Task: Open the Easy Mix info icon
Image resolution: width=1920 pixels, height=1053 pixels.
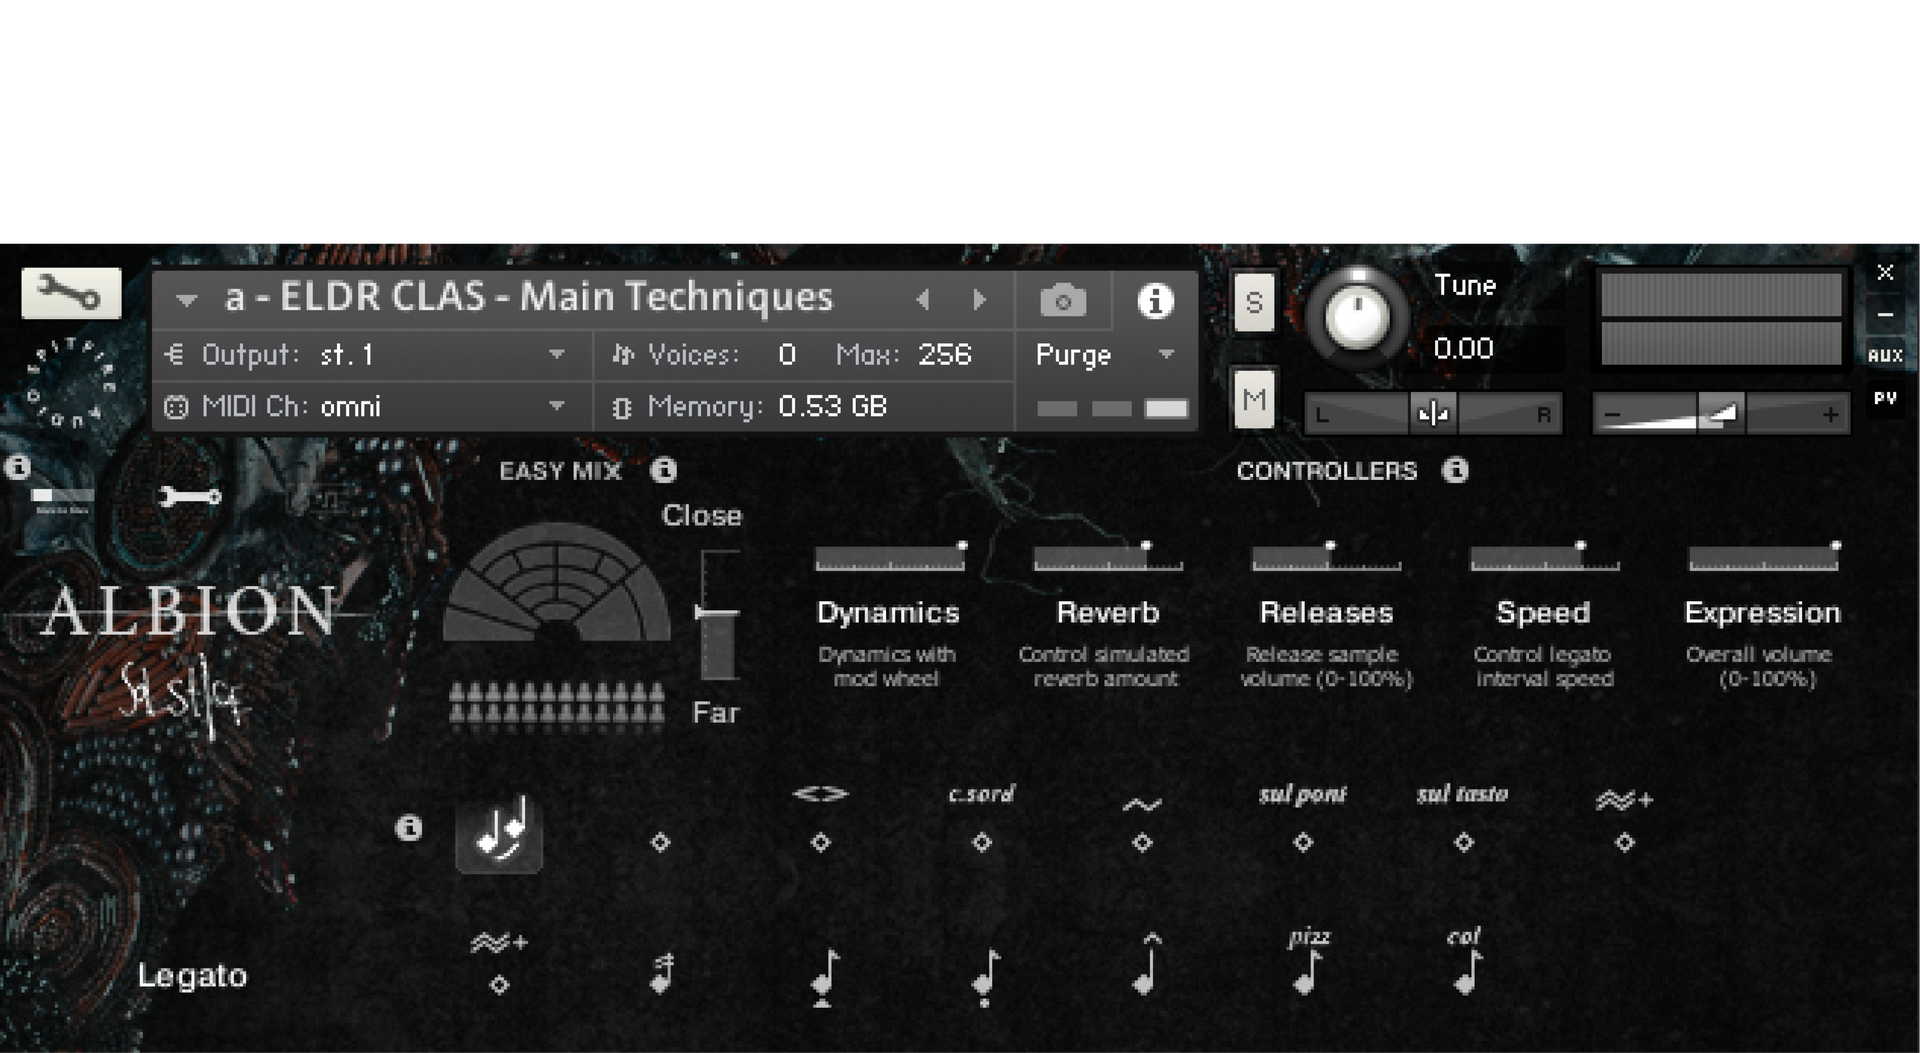Action: pos(664,470)
